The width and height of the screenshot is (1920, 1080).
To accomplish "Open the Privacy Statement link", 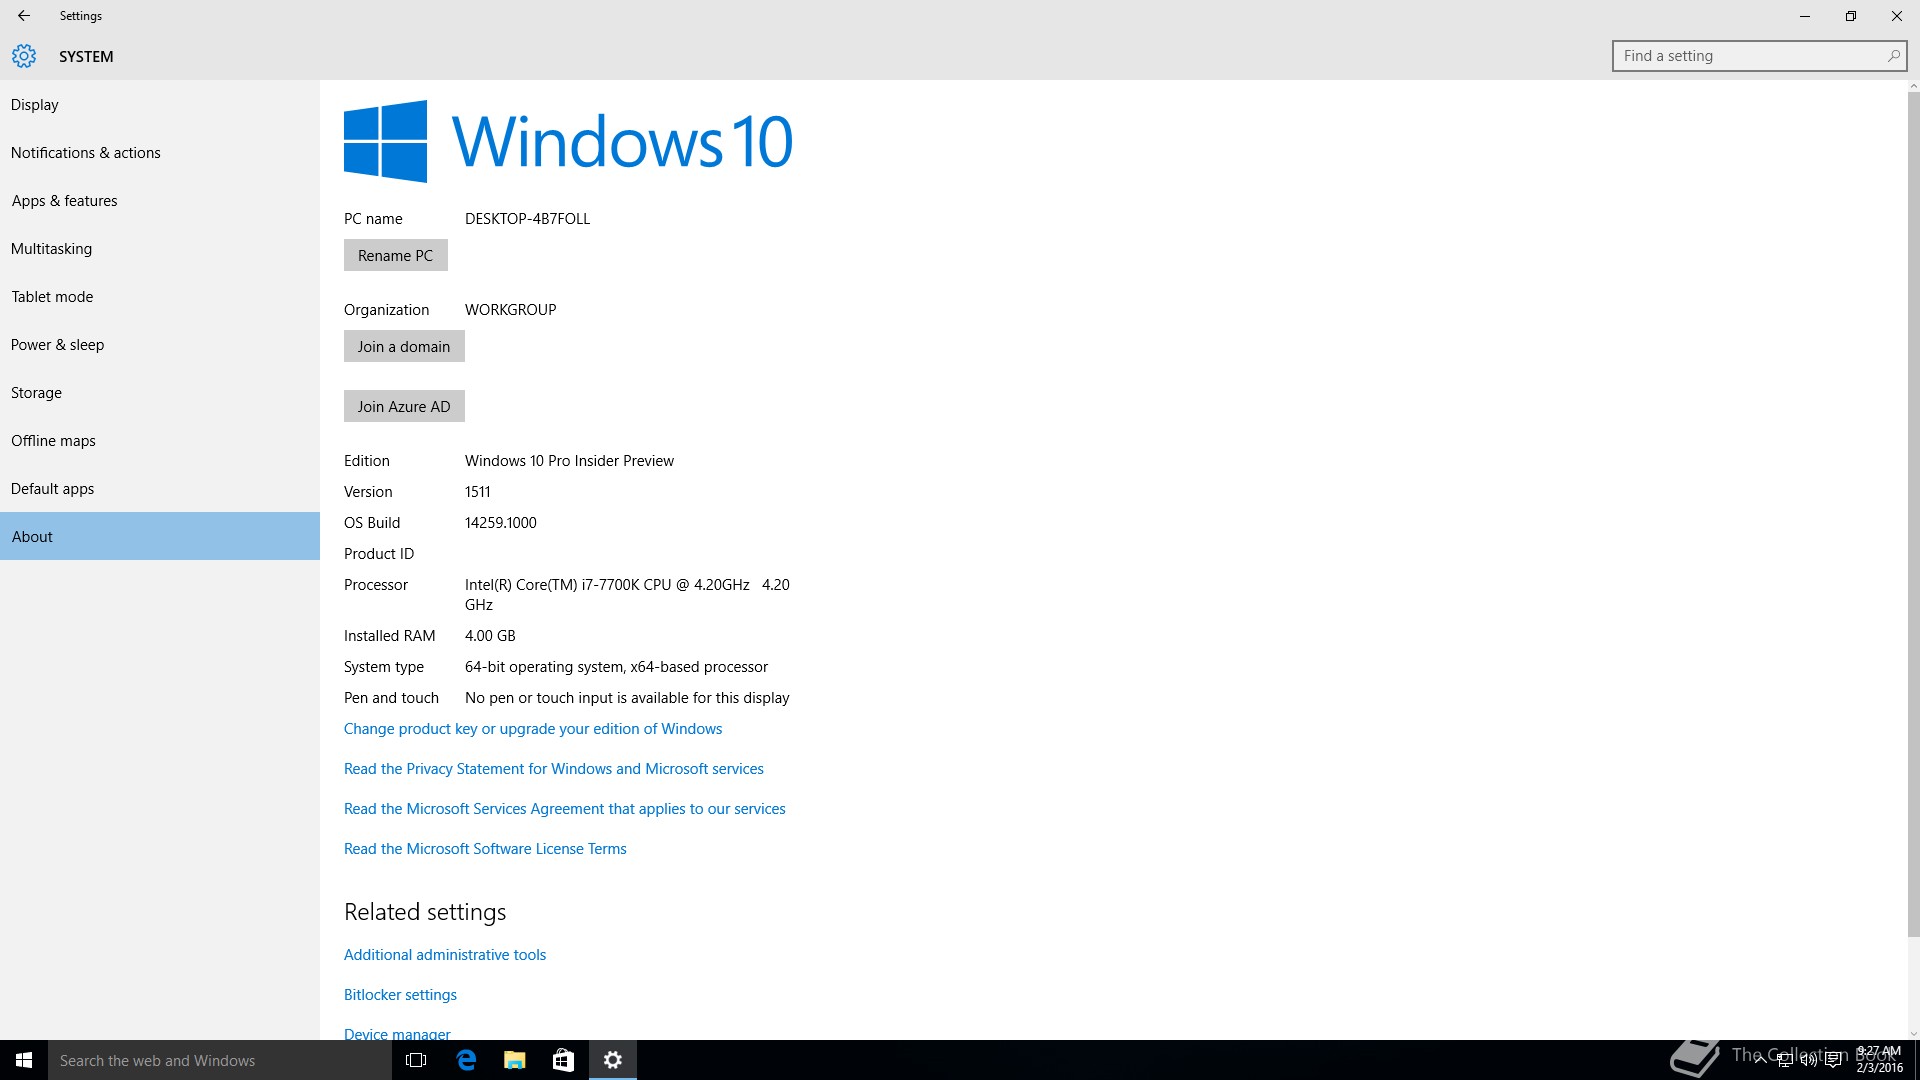I will (554, 769).
